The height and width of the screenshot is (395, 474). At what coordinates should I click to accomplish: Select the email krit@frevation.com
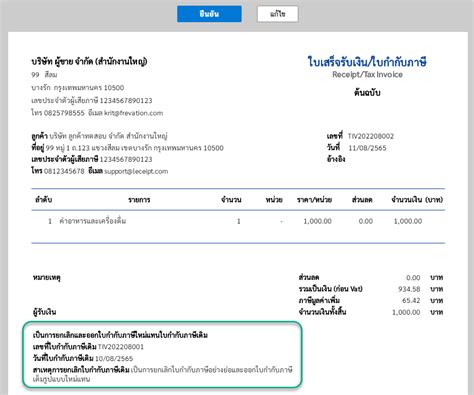click(134, 113)
